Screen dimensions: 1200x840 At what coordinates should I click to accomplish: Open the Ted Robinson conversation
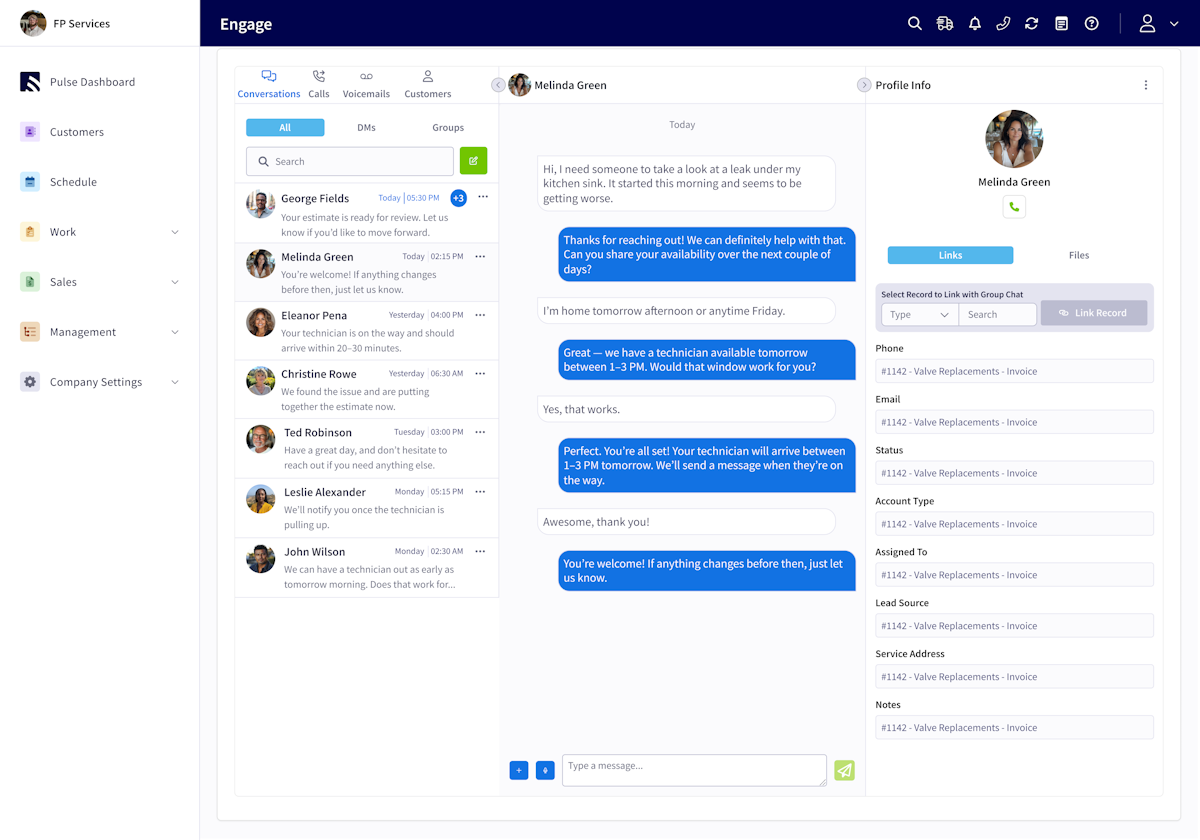click(366, 449)
